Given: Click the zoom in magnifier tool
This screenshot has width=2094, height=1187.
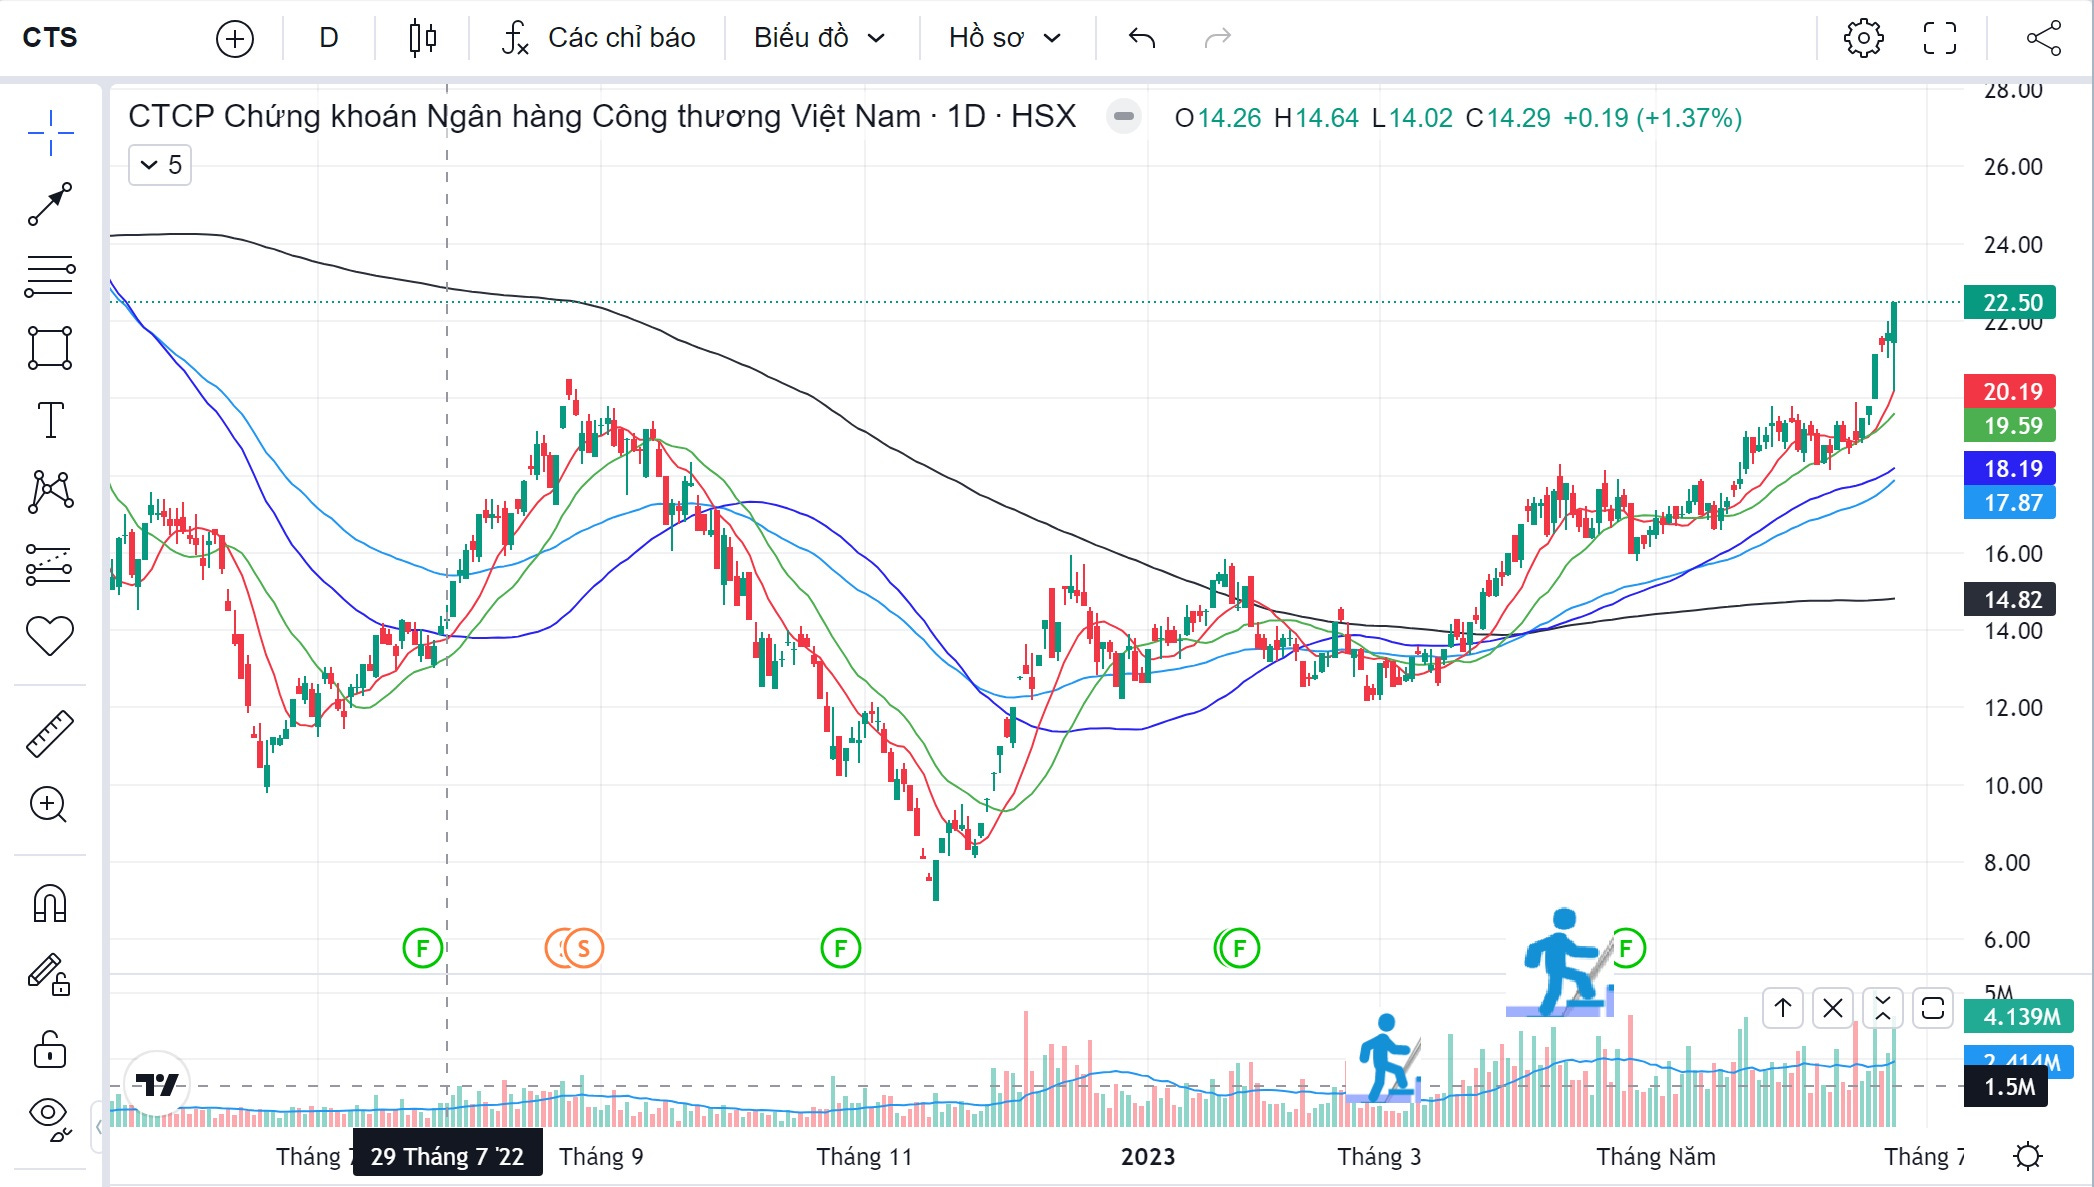Looking at the screenshot, I should tap(49, 805).
